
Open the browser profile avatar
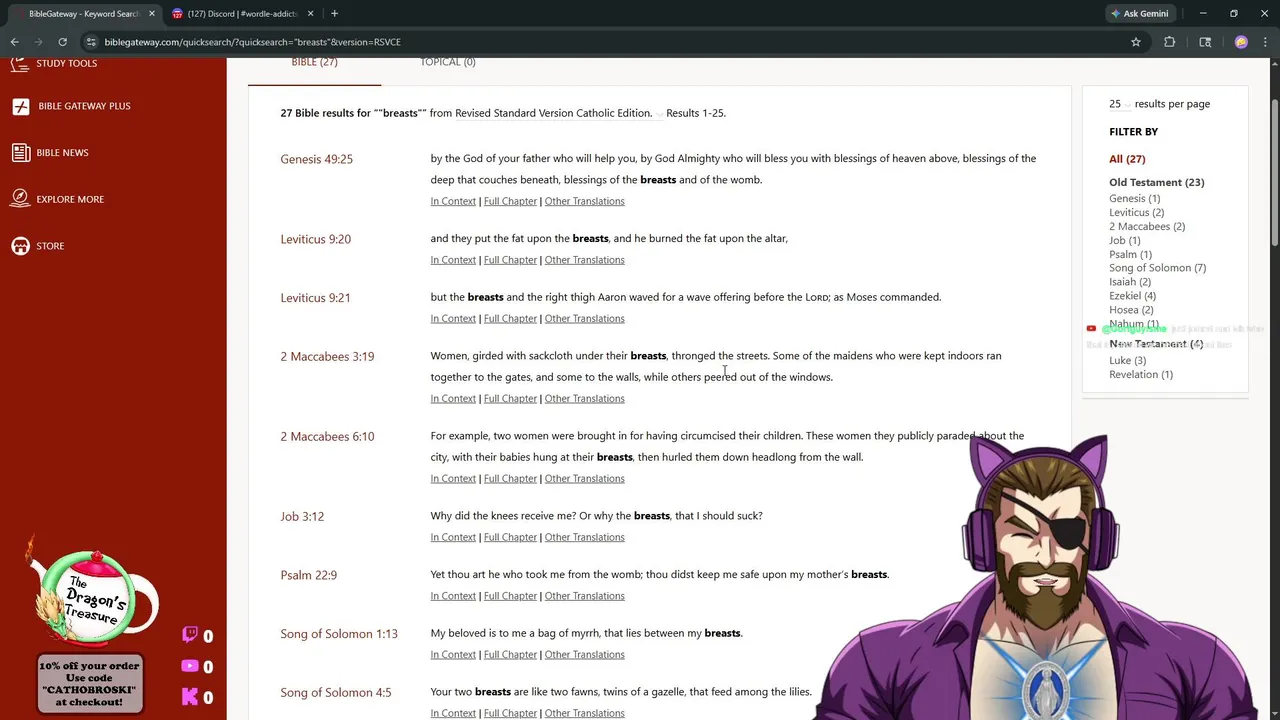1241,42
